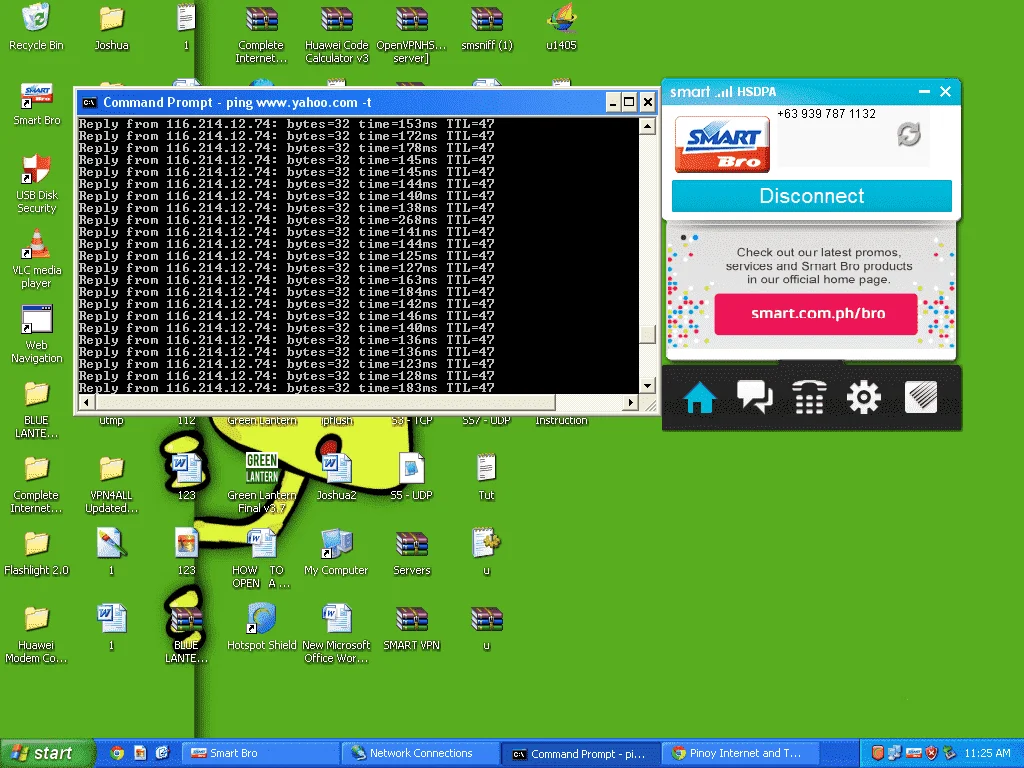Click the Disconnect button
Viewport: 1024px width, 768px height.
(x=812, y=196)
